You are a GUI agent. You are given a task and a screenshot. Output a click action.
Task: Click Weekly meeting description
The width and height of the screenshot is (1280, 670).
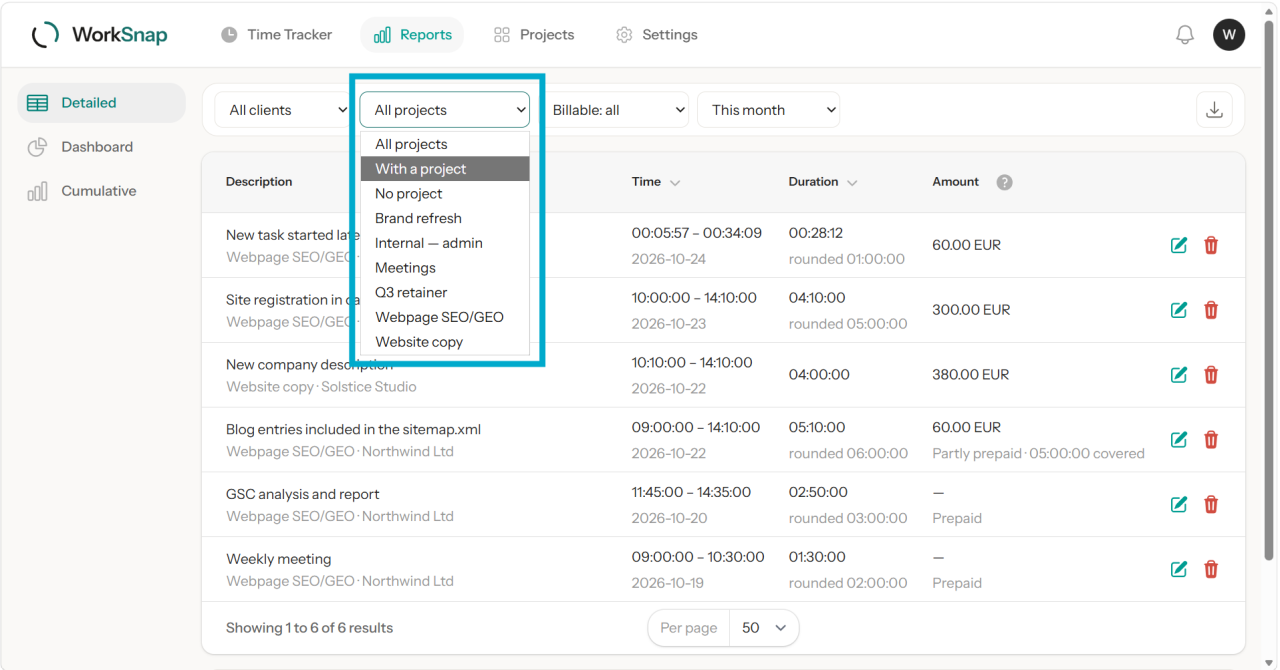click(279, 559)
